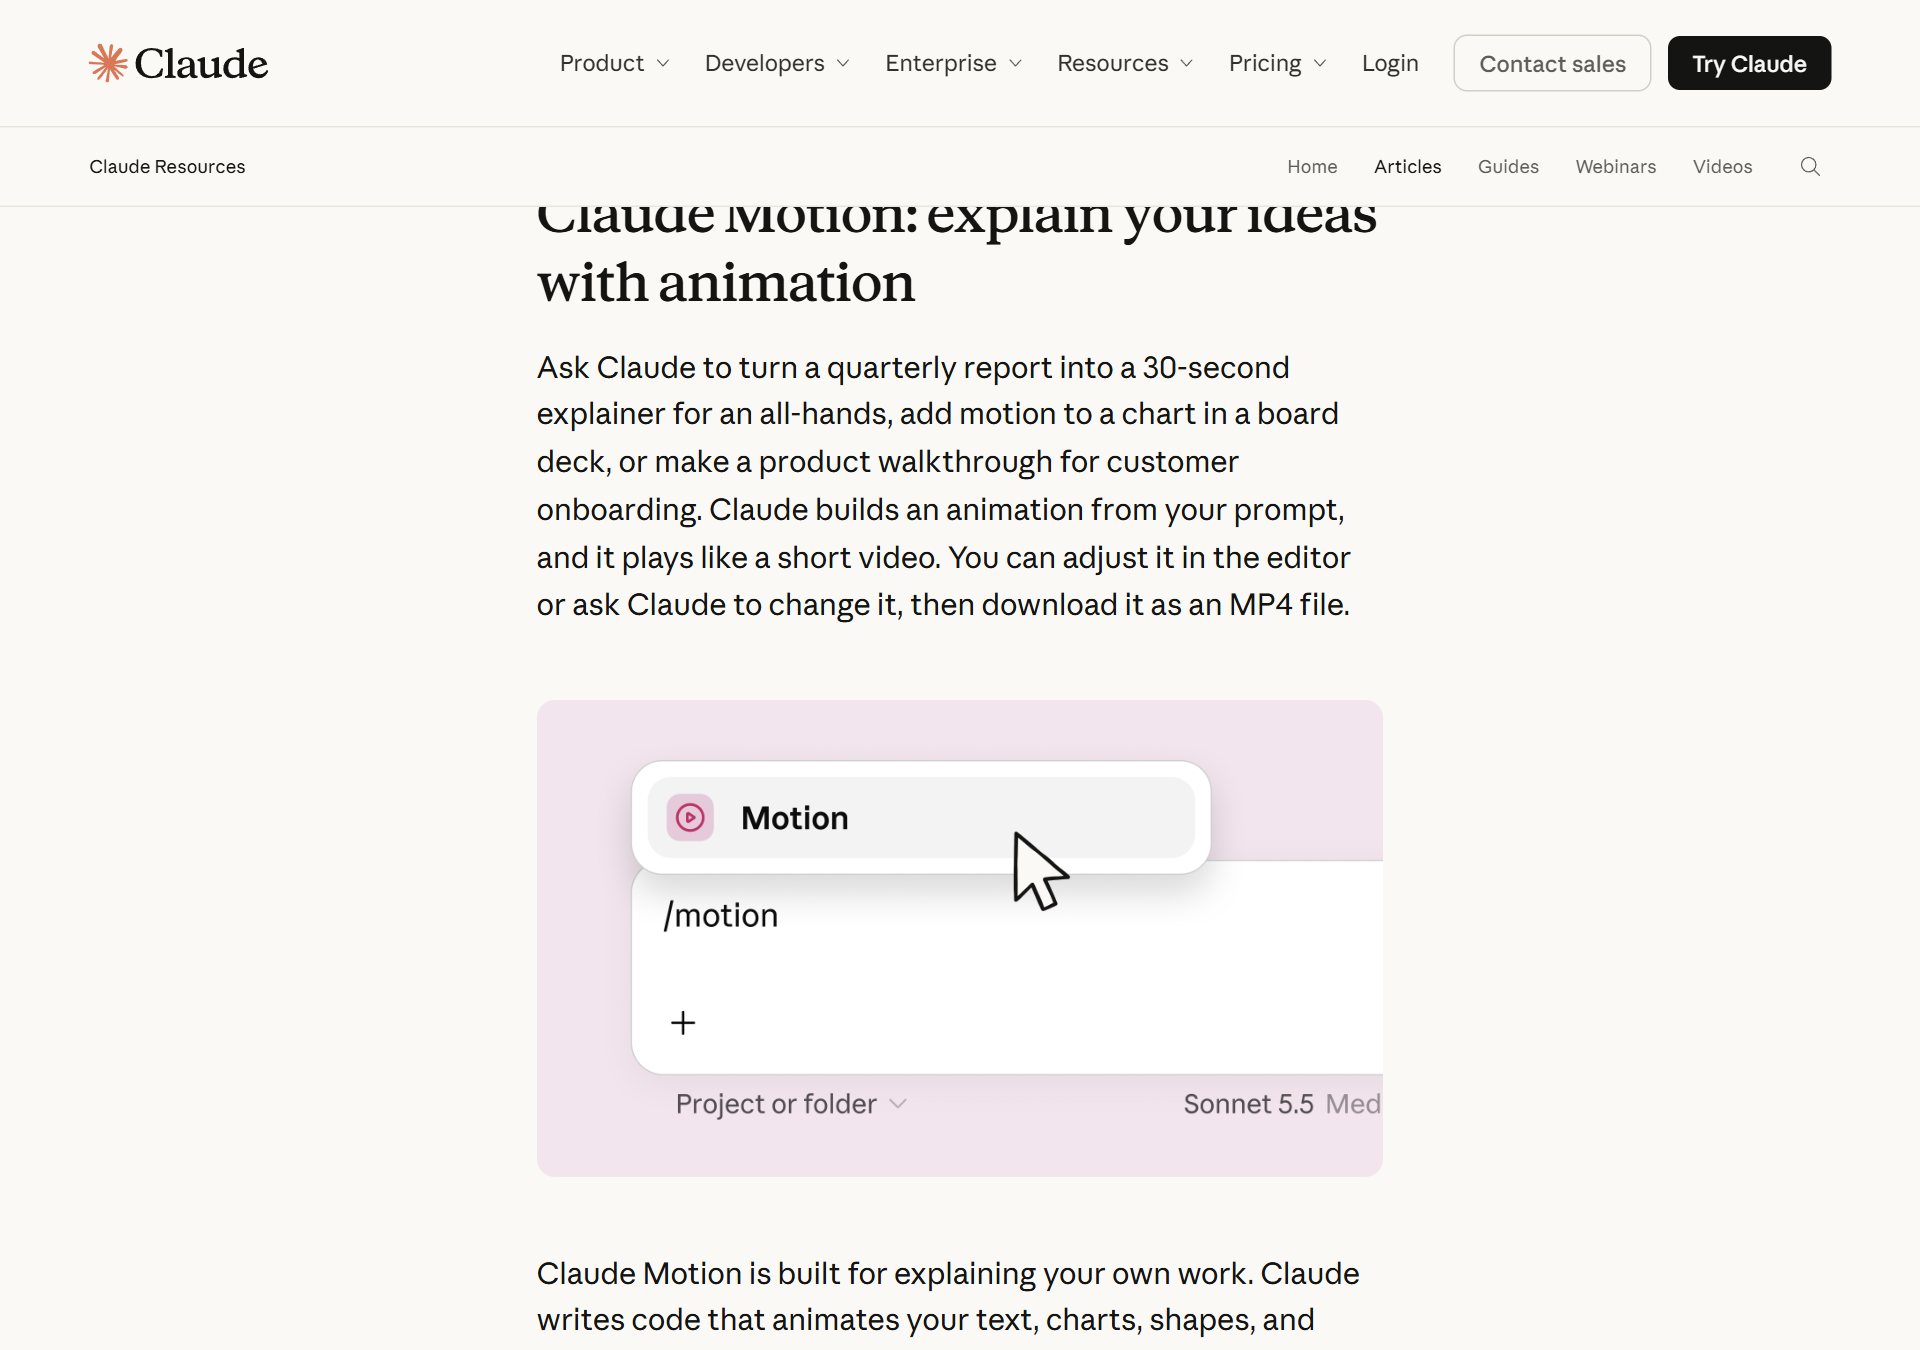Expand the Developers menu
Image resolution: width=1920 pixels, height=1350 pixels.
coord(777,63)
